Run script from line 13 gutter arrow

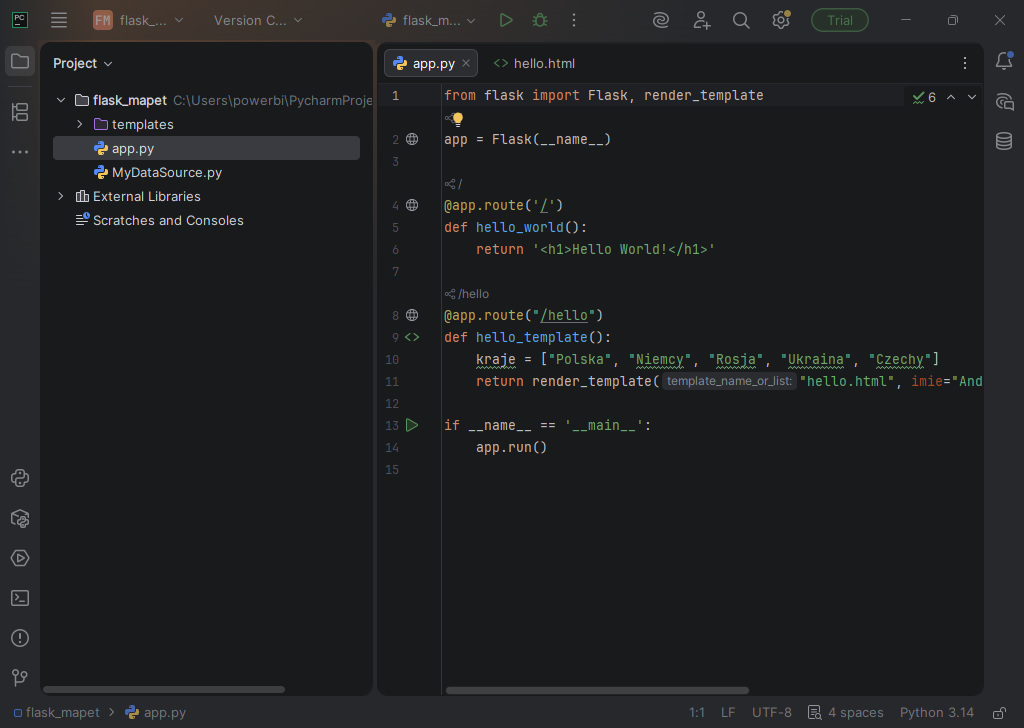tap(412, 425)
